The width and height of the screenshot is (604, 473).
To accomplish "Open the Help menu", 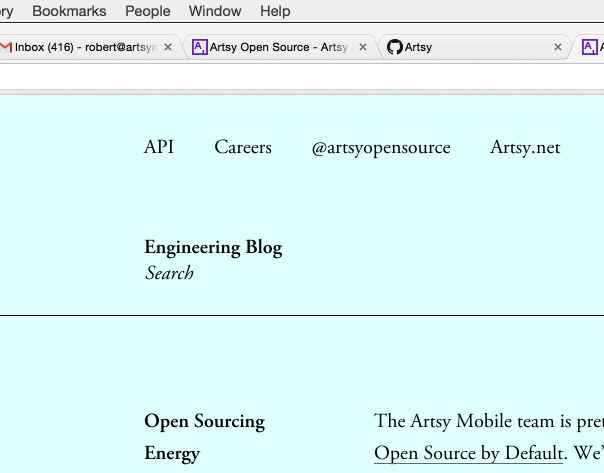I will 275,11.
